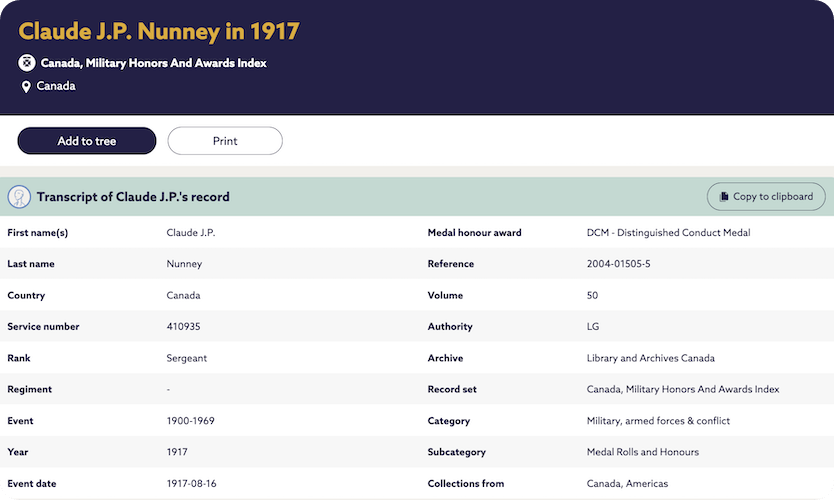Viewport: 834px width, 500px height.
Task: Click the clipboard icon in the copy button
Action: [723, 197]
